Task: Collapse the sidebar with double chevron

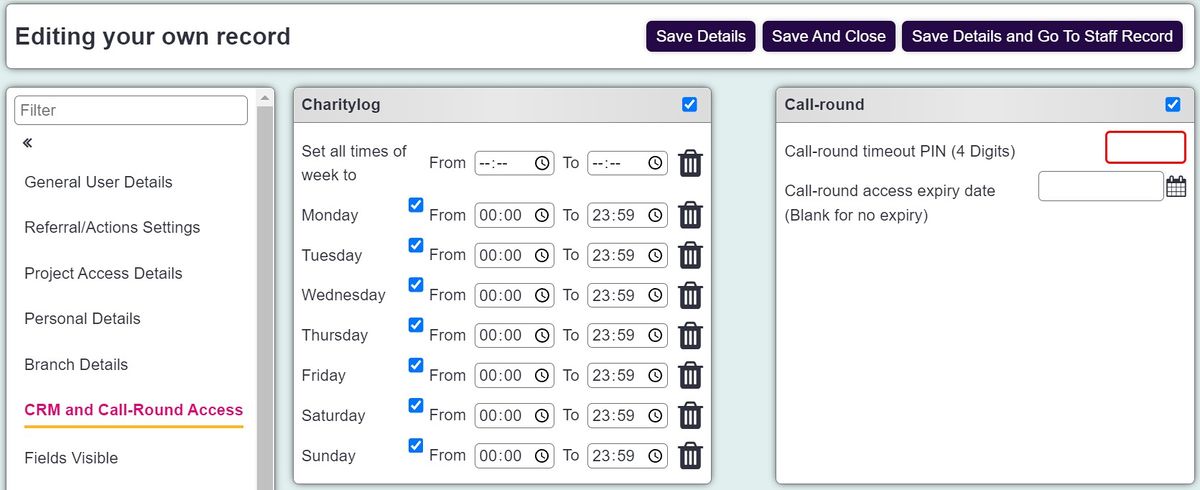Action: pos(28,143)
